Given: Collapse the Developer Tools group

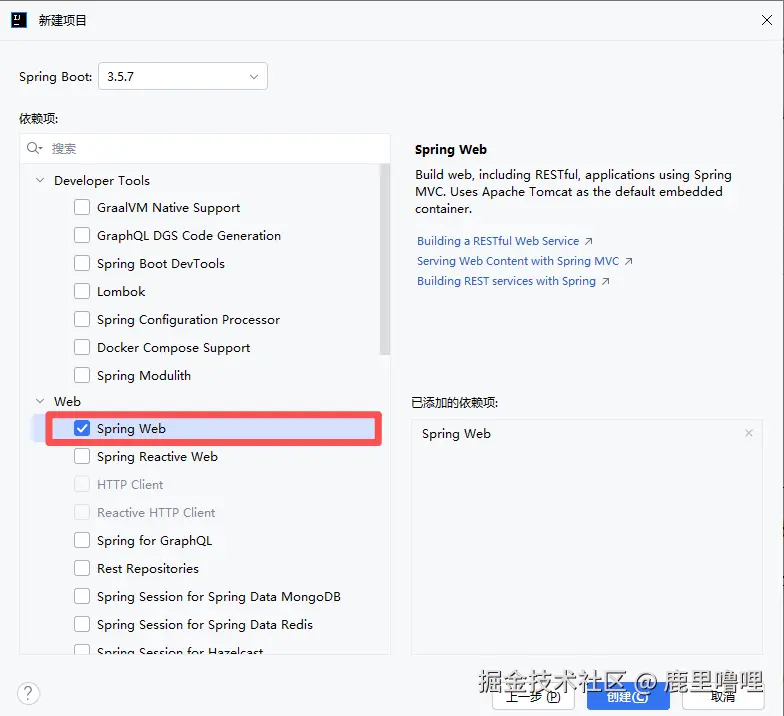Looking at the screenshot, I should (x=40, y=180).
